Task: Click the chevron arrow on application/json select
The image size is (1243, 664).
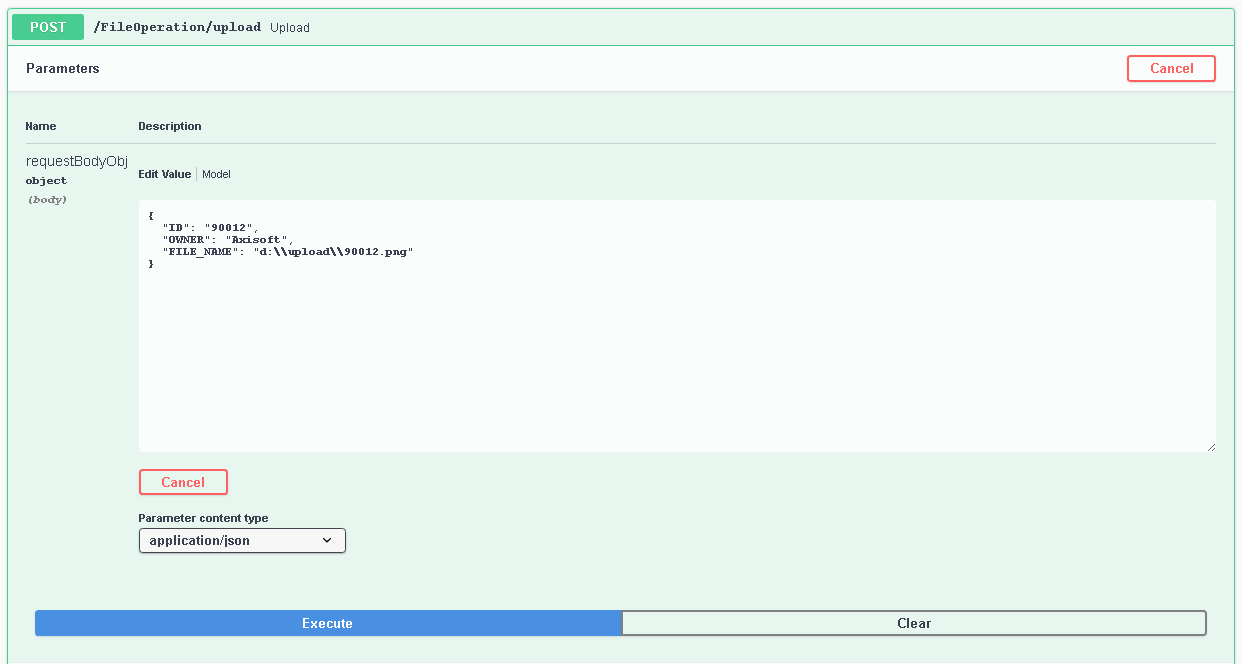Action: click(x=327, y=541)
